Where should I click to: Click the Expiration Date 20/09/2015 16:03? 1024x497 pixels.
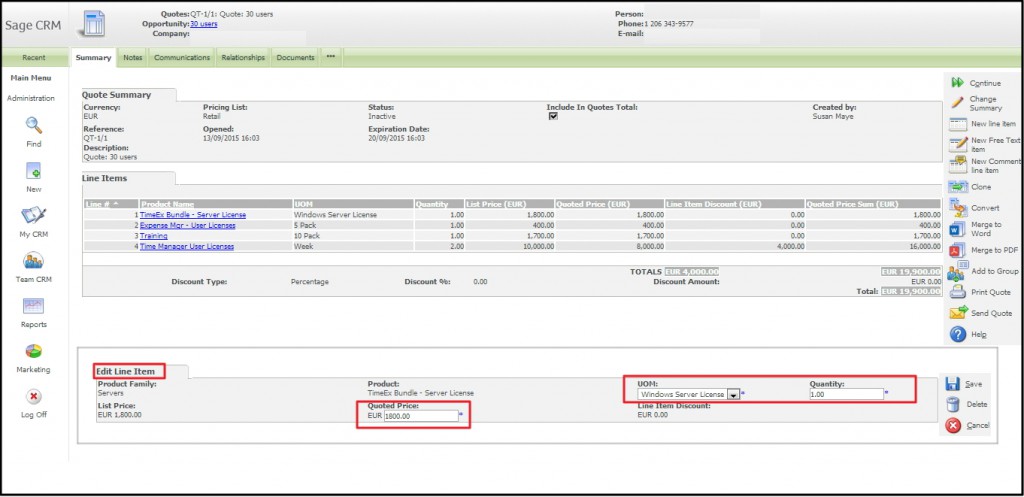pos(396,138)
